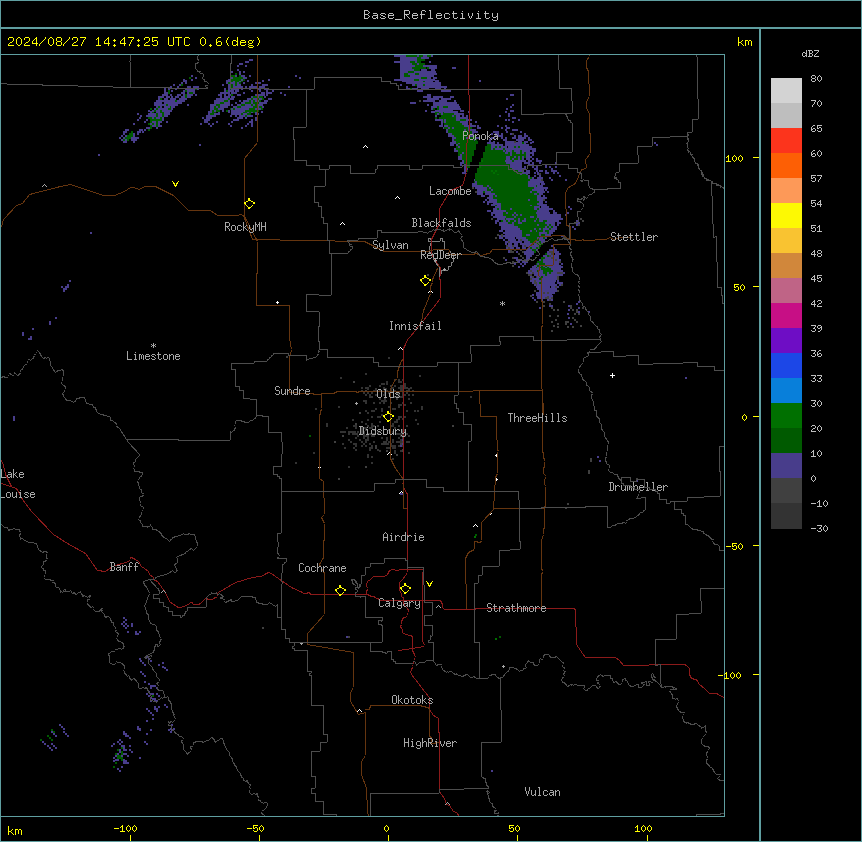Select the gray 0 dBZ legend swatch
Image resolution: width=862 pixels, height=842 pixels.
click(786, 491)
